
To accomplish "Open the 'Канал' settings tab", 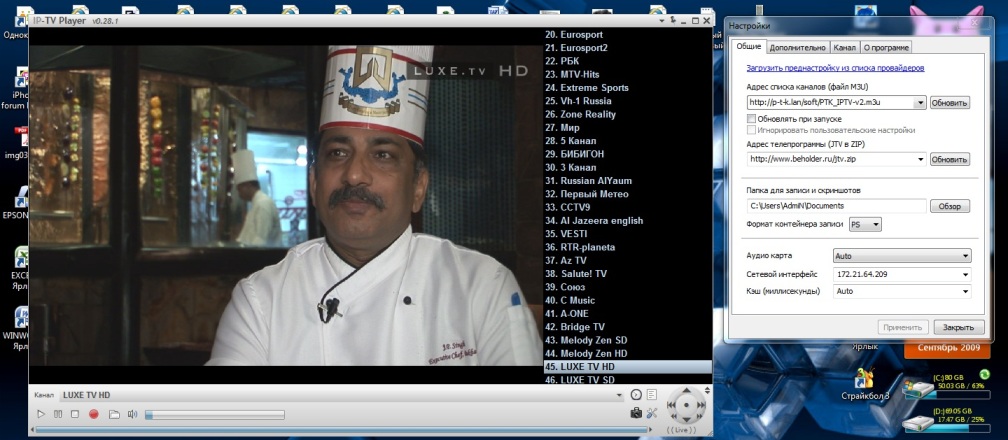I will tap(844, 47).
